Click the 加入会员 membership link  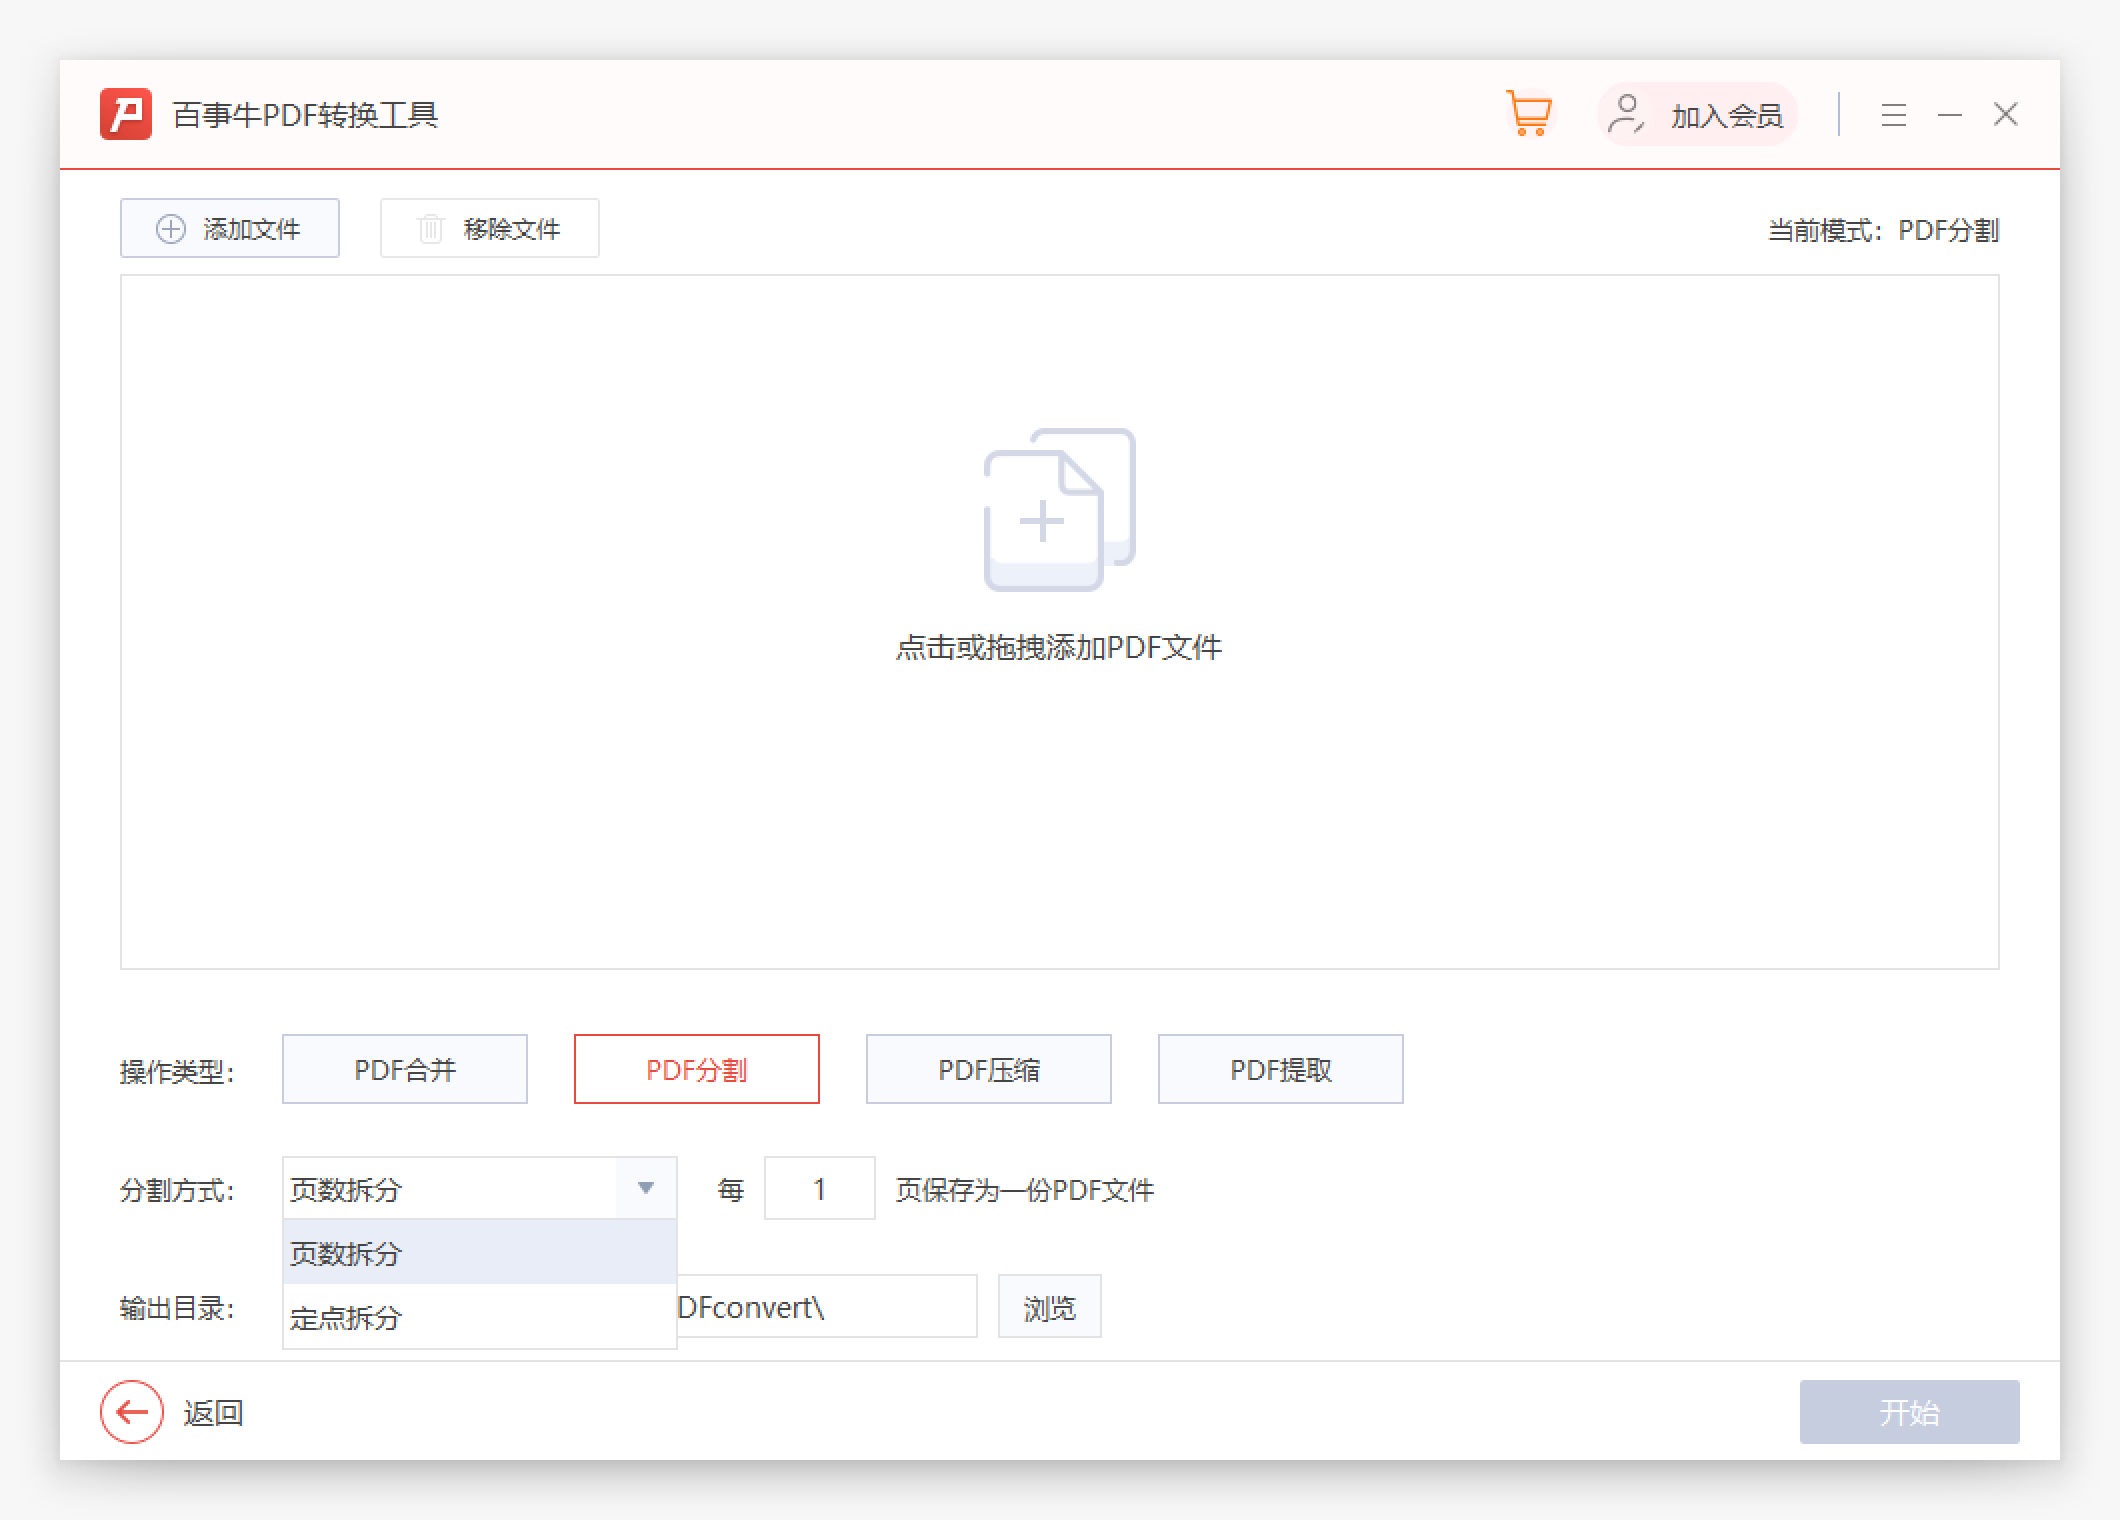pyautogui.click(x=1726, y=116)
